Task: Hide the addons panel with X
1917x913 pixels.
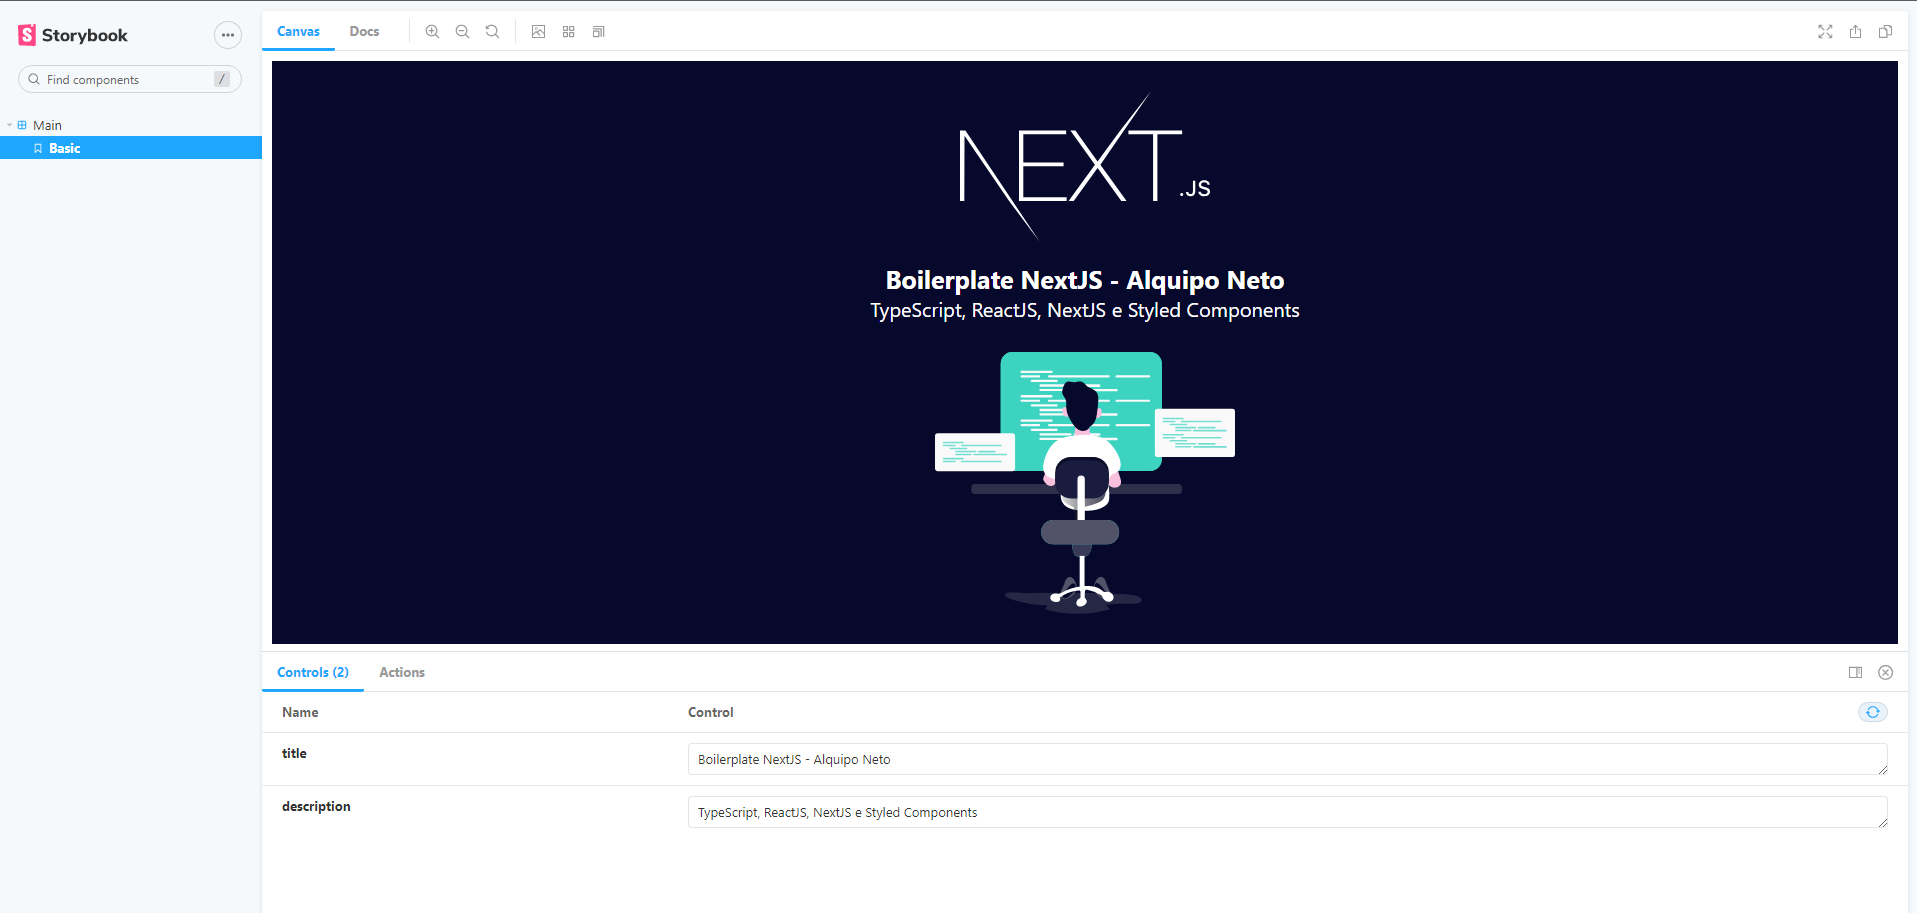Action: (x=1885, y=673)
